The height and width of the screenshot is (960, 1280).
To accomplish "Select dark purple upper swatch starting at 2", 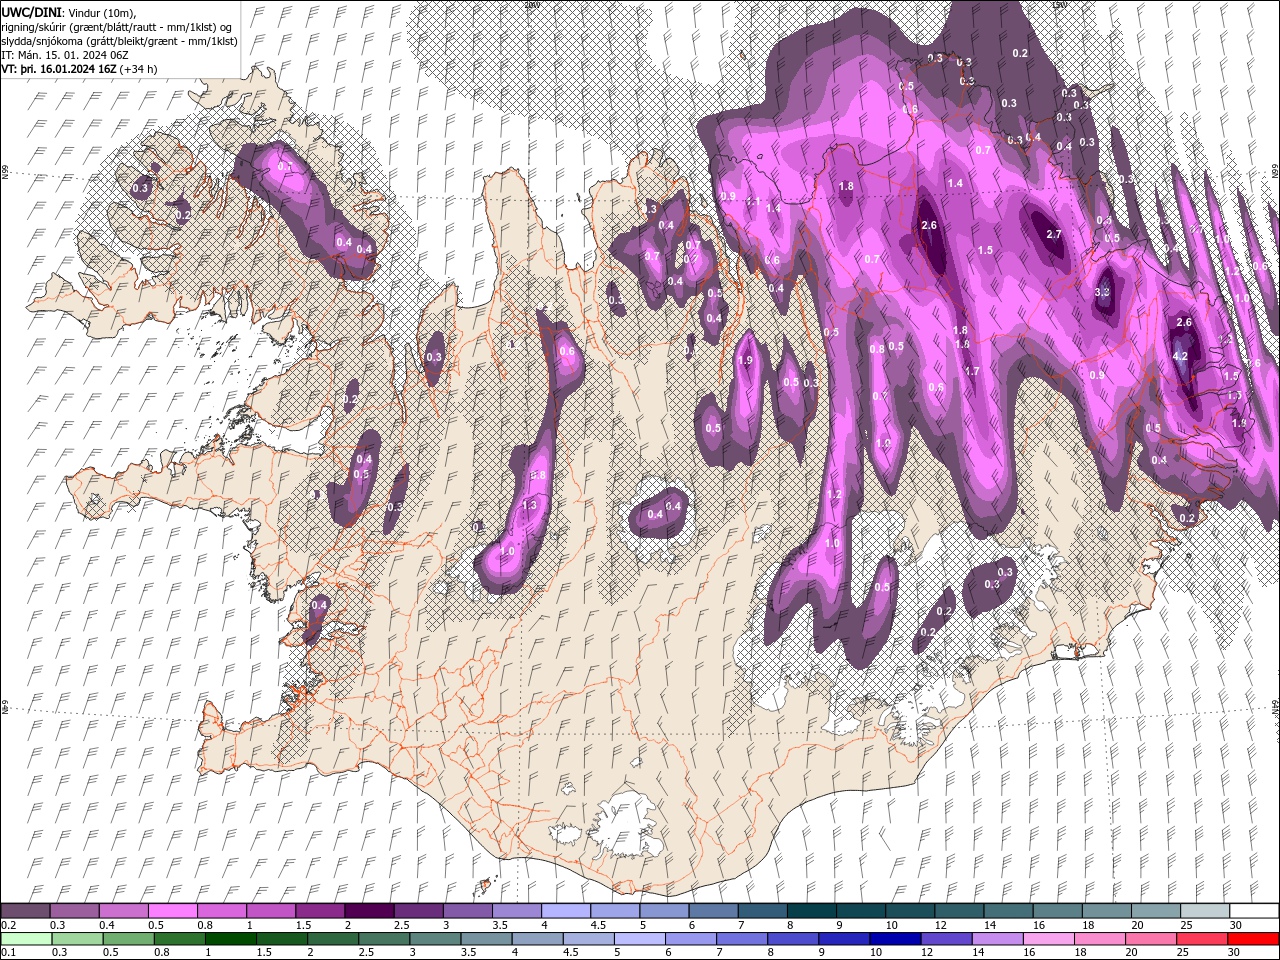I will coord(368,911).
